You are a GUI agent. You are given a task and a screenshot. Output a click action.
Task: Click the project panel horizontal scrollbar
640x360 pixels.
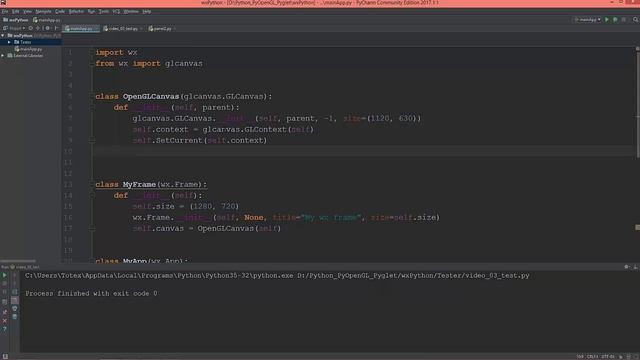18,261
